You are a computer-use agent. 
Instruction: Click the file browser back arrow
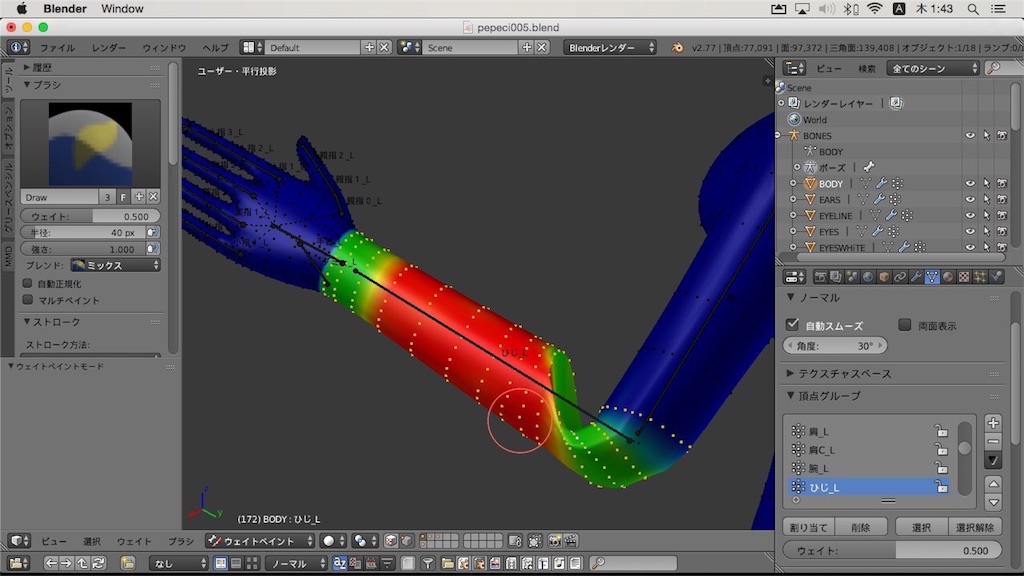(51, 563)
